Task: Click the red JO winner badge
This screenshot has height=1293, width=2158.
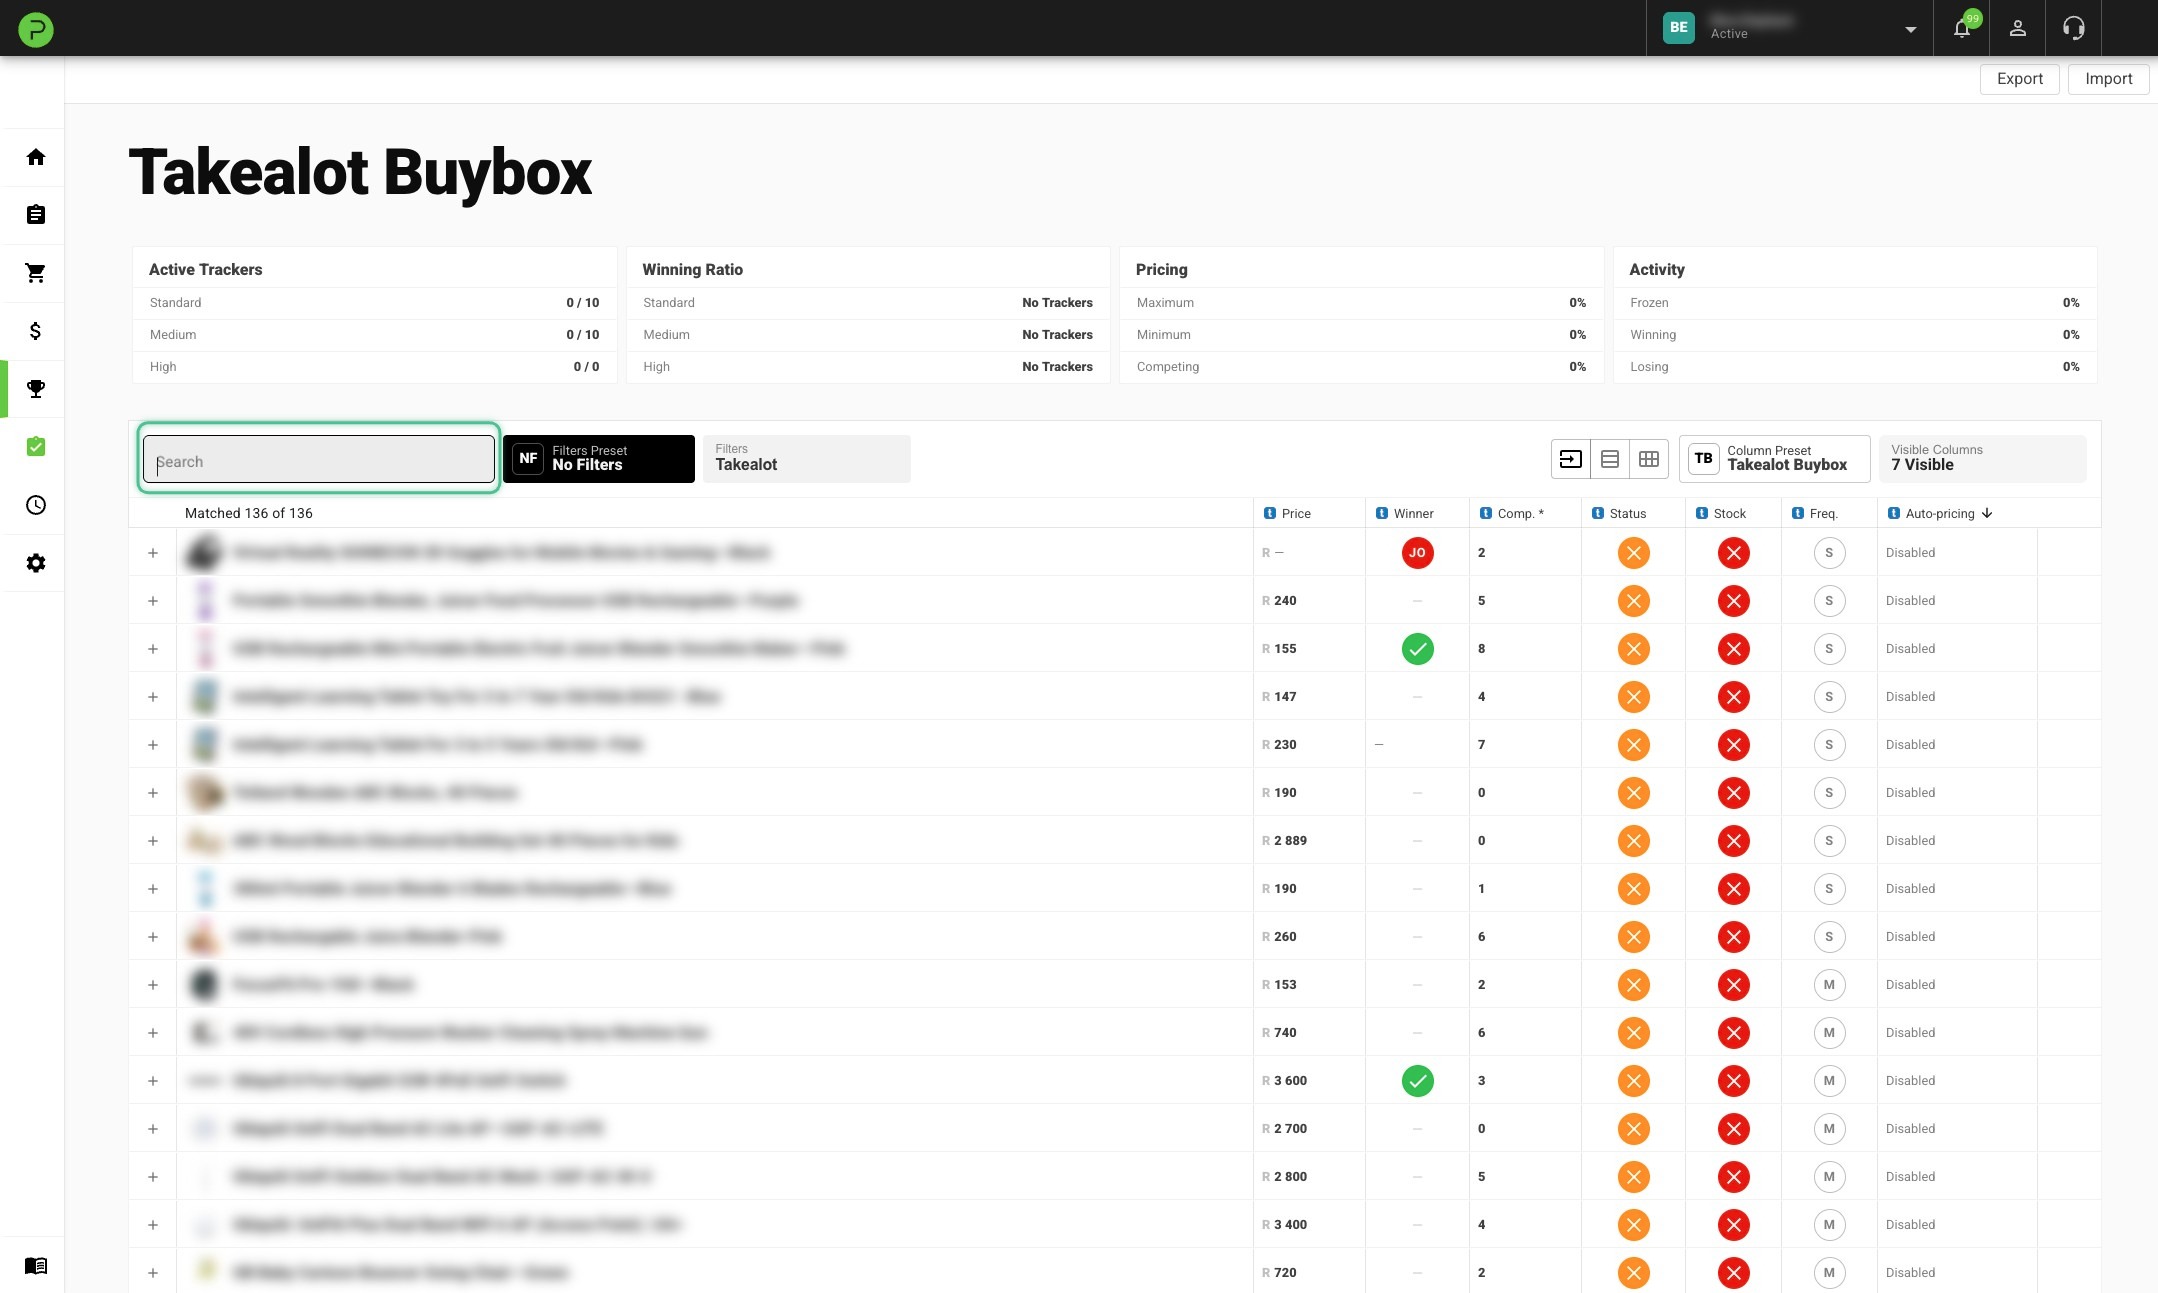Action: (x=1417, y=553)
